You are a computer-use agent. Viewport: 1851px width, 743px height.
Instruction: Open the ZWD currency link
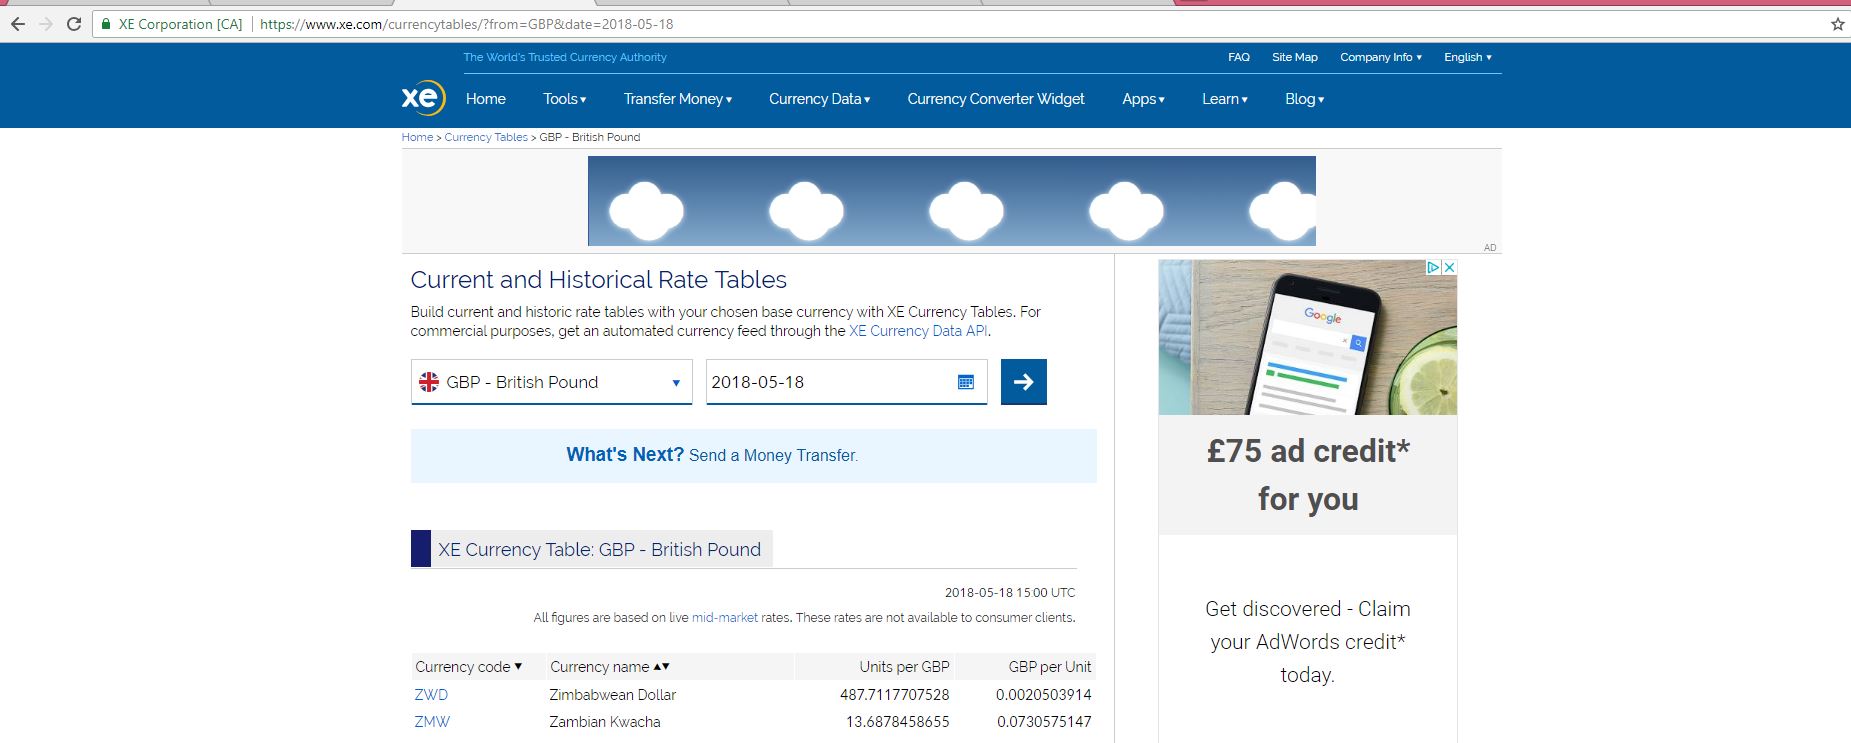431,695
